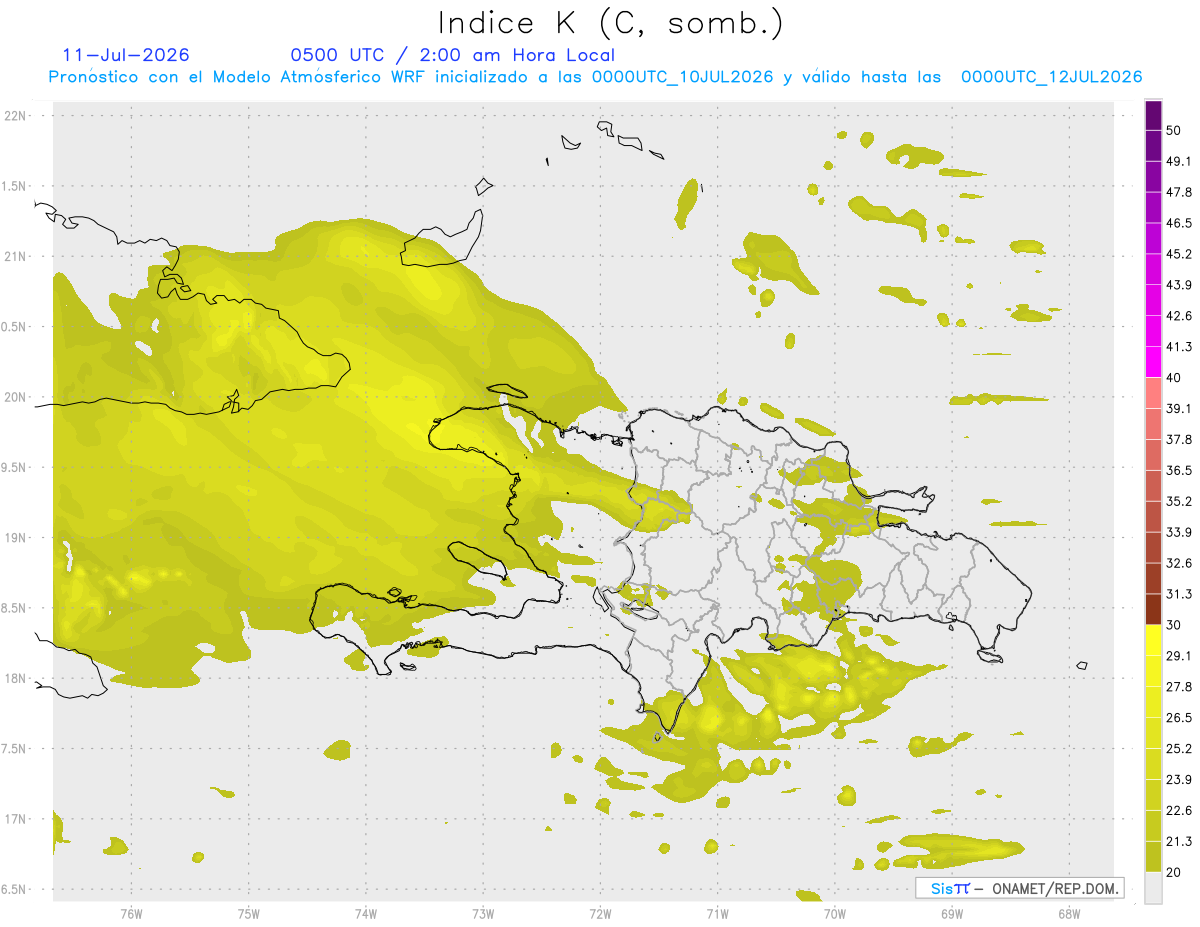The width and height of the screenshot is (1200, 927).
Task: Click the "50" color bar value
Action: pyautogui.click(x=1174, y=131)
